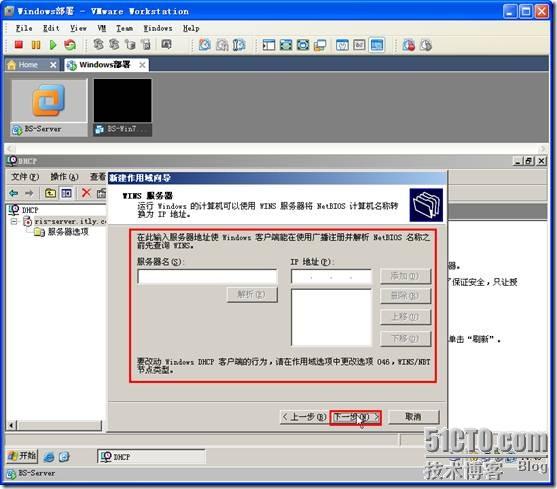Click the 下移(O) button

tap(405, 339)
